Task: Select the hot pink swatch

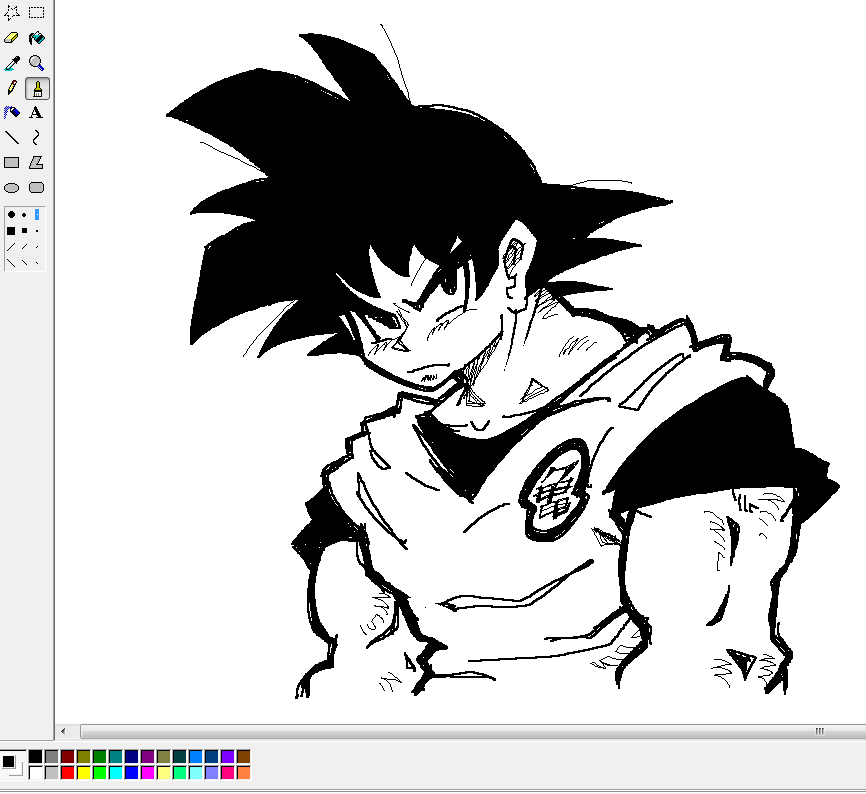Action: coord(228,772)
